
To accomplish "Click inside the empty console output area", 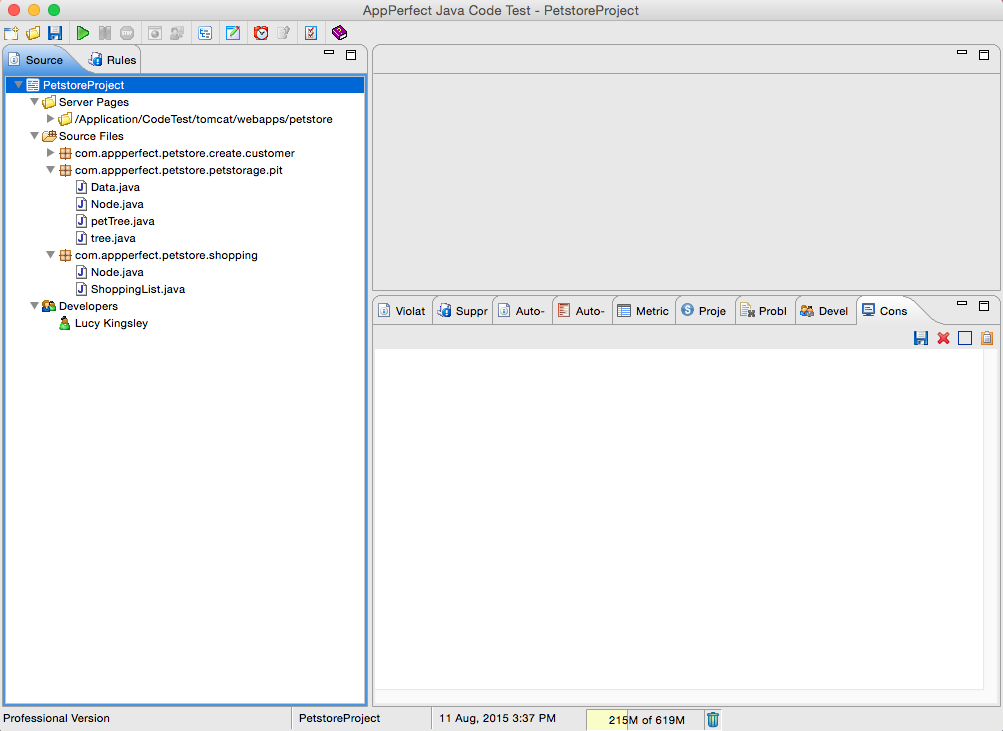I will point(678,519).
